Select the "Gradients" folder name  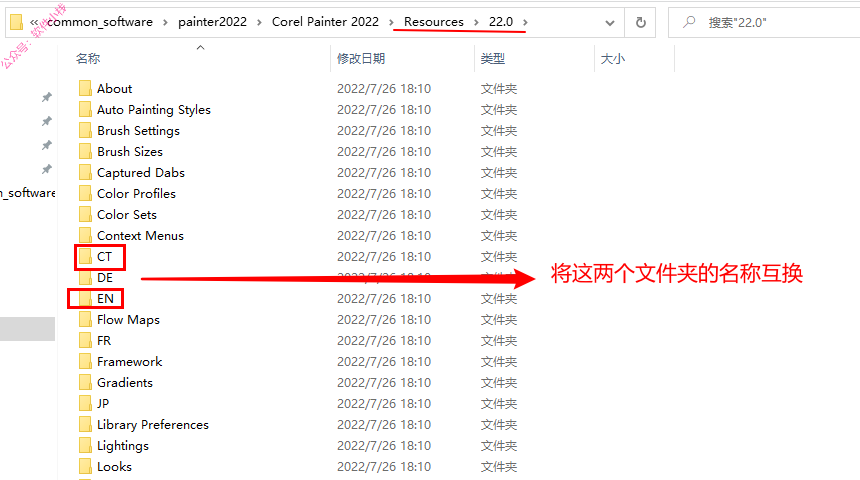125,382
